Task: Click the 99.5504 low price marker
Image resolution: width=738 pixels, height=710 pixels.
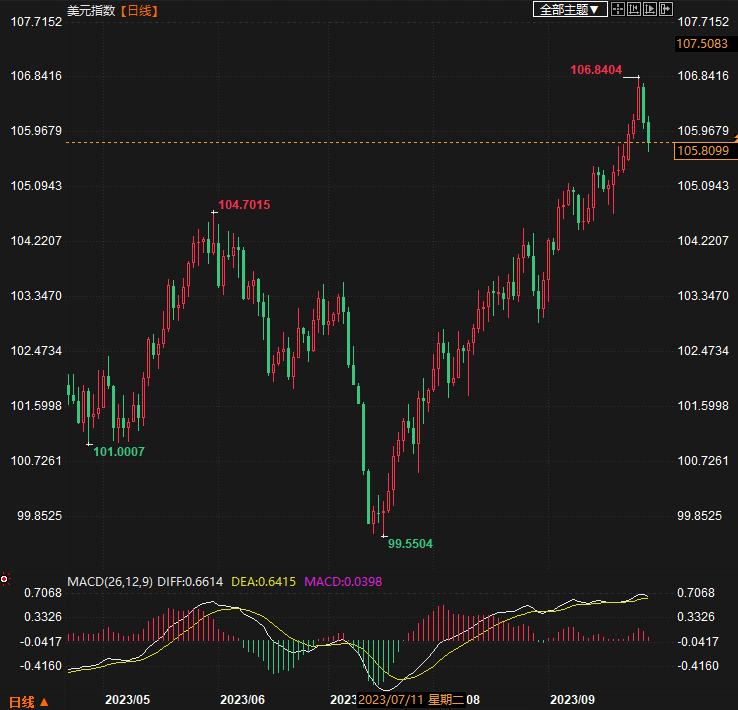Action: [x=410, y=543]
